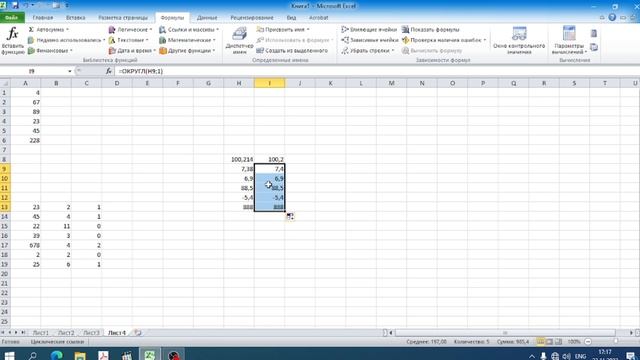Open the Автосумма function menu
Screen dimensions: 640x360
point(48,29)
